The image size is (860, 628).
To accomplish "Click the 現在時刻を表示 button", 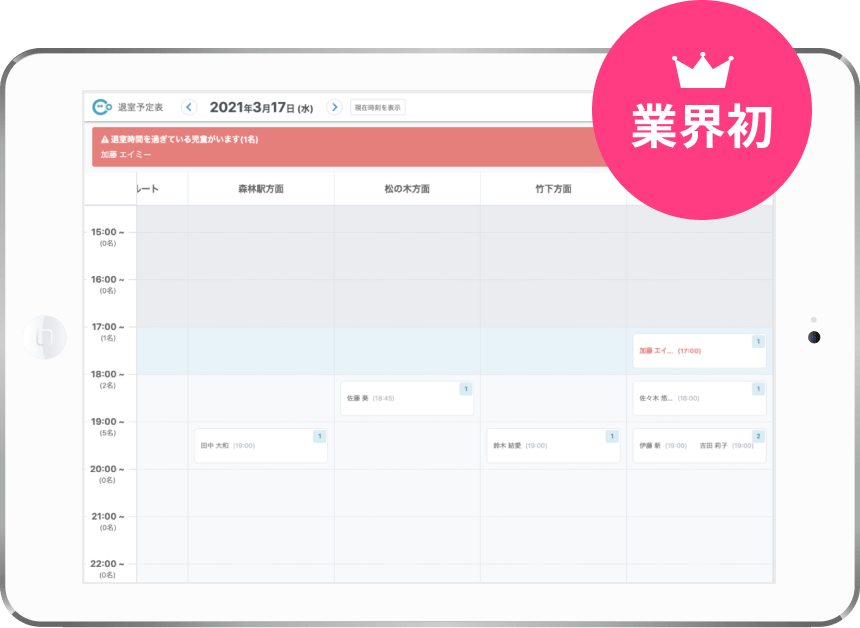I will [x=378, y=107].
